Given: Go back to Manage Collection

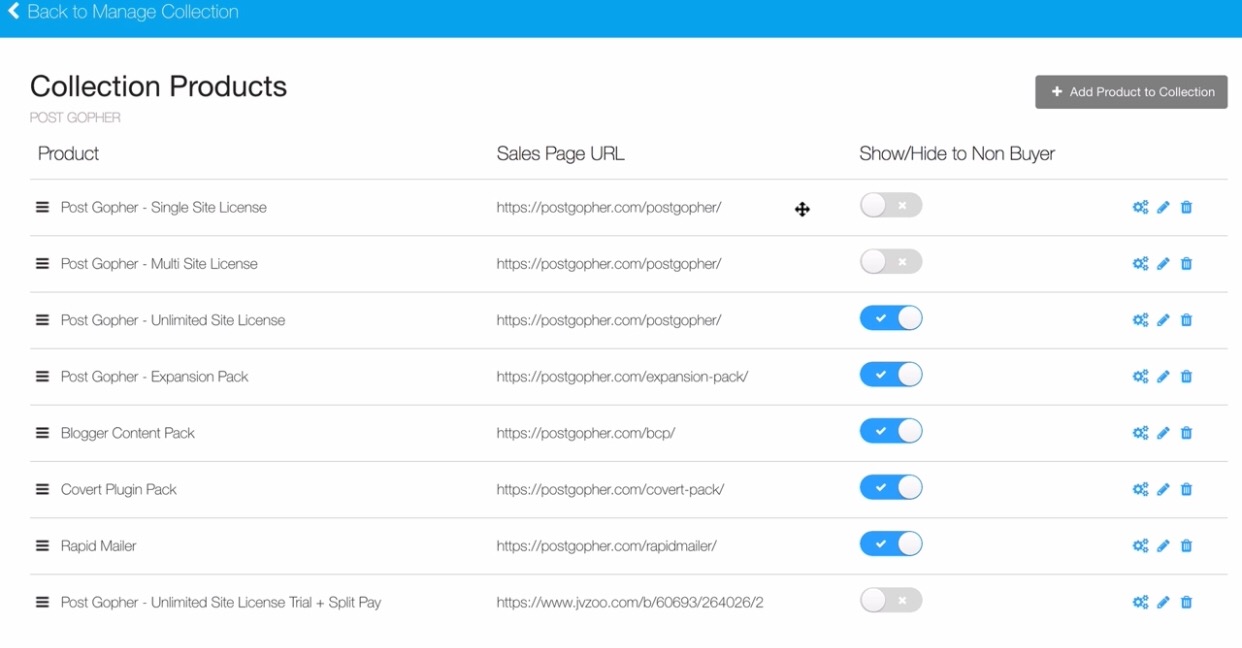Looking at the screenshot, I should (123, 13).
